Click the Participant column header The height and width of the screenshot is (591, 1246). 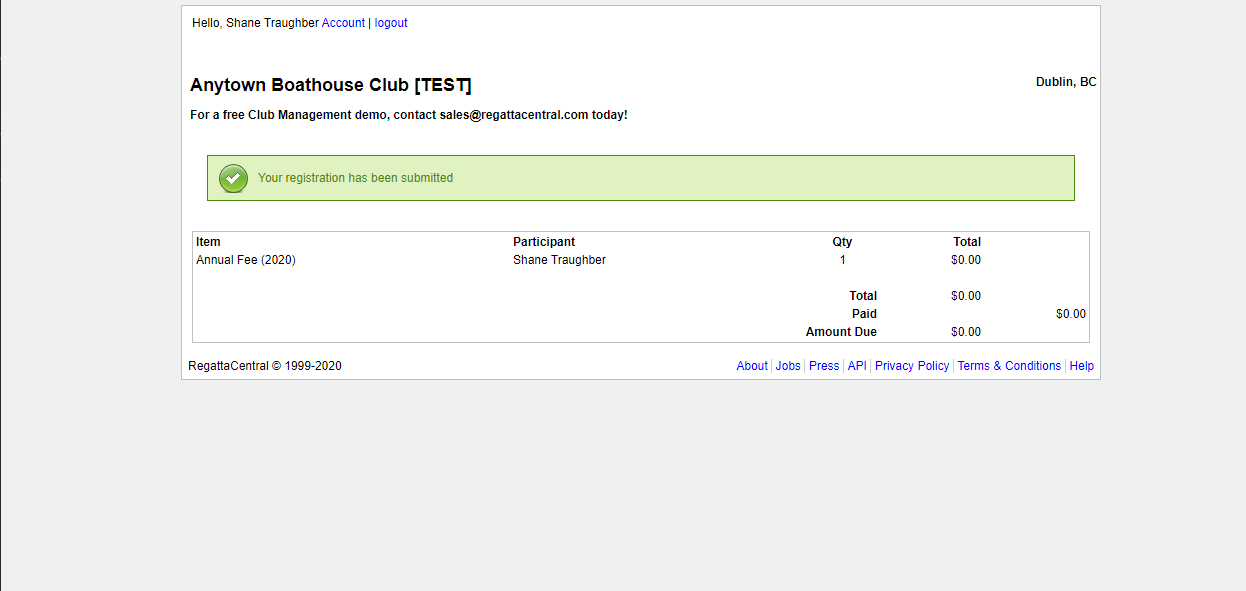point(544,242)
